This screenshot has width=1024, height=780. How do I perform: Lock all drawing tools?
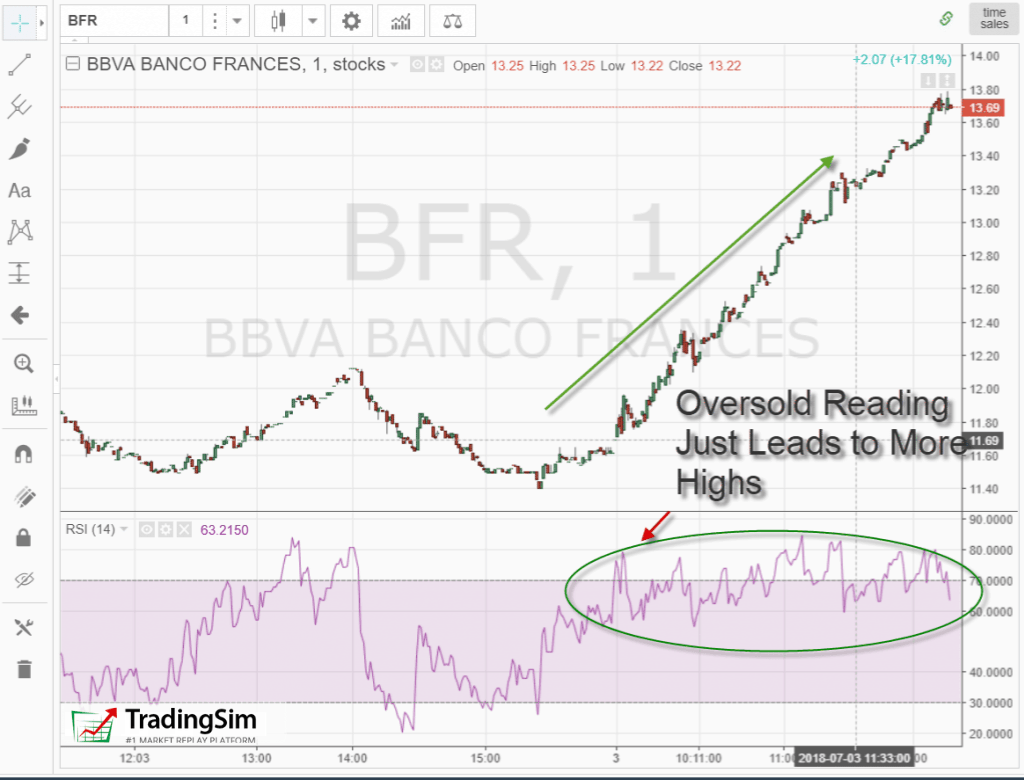[24, 538]
